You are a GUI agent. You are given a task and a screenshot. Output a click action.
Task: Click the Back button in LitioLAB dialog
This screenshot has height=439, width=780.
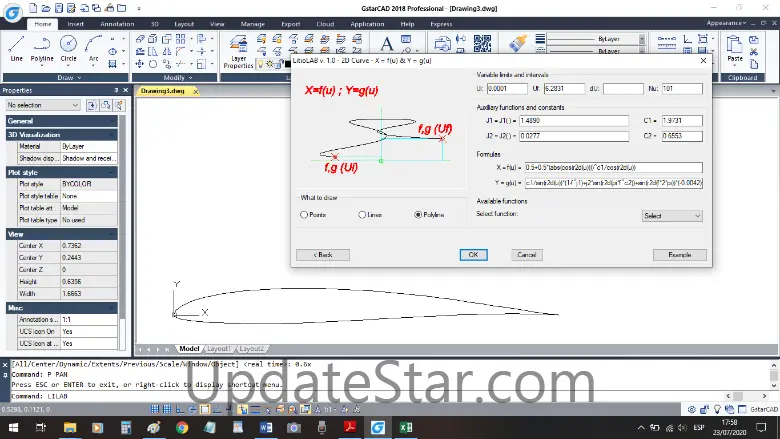pyautogui.click(x=323, y=255)
